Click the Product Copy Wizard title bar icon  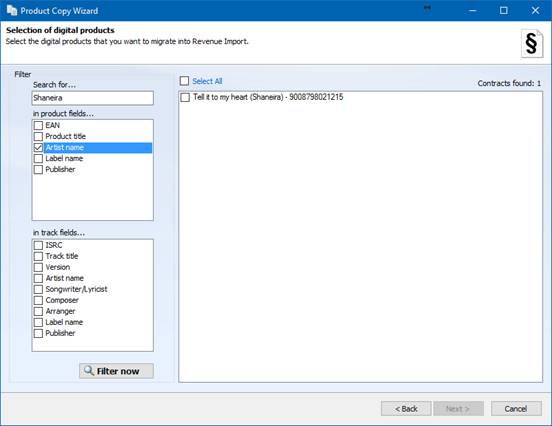tap(12, 10)
